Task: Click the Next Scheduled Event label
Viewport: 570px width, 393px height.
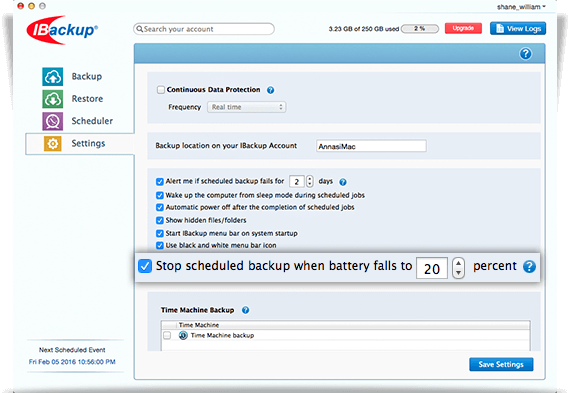Action: [72, 350]
